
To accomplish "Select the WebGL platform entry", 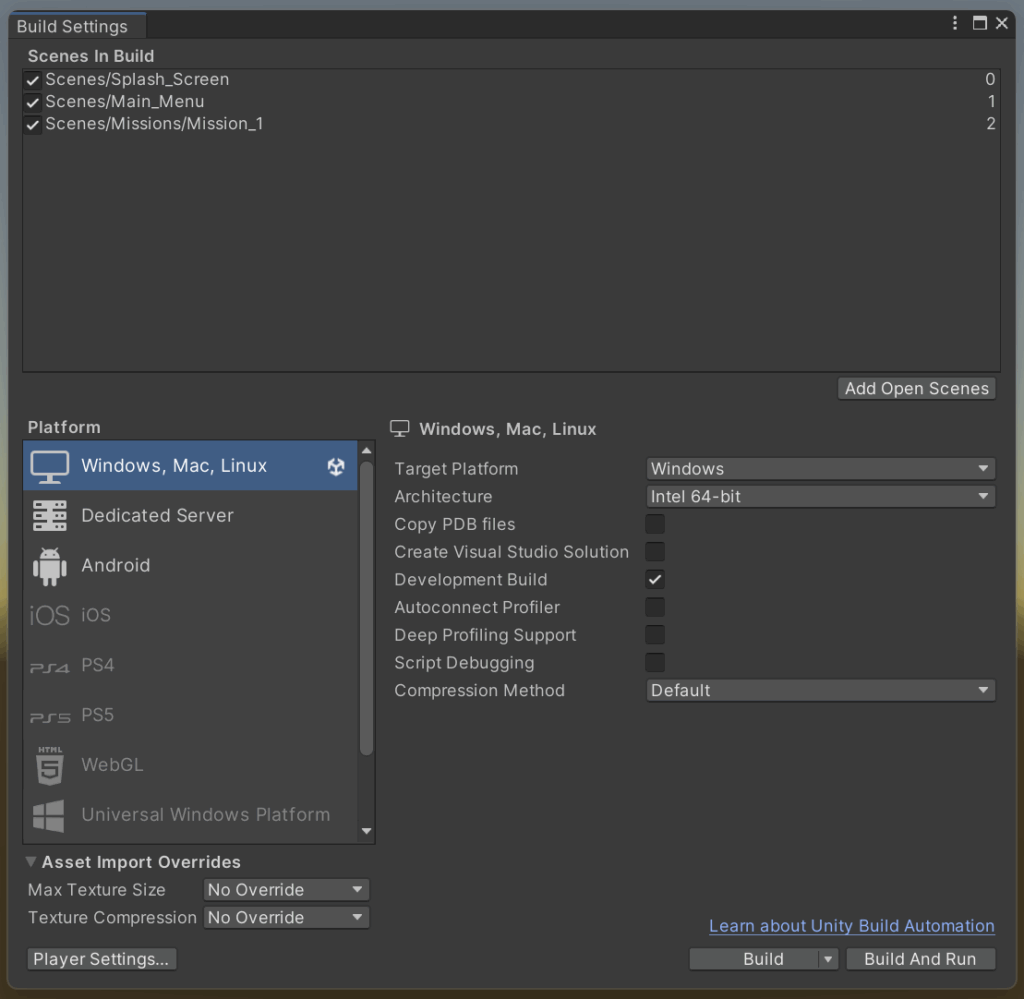I will pos(190,764).
